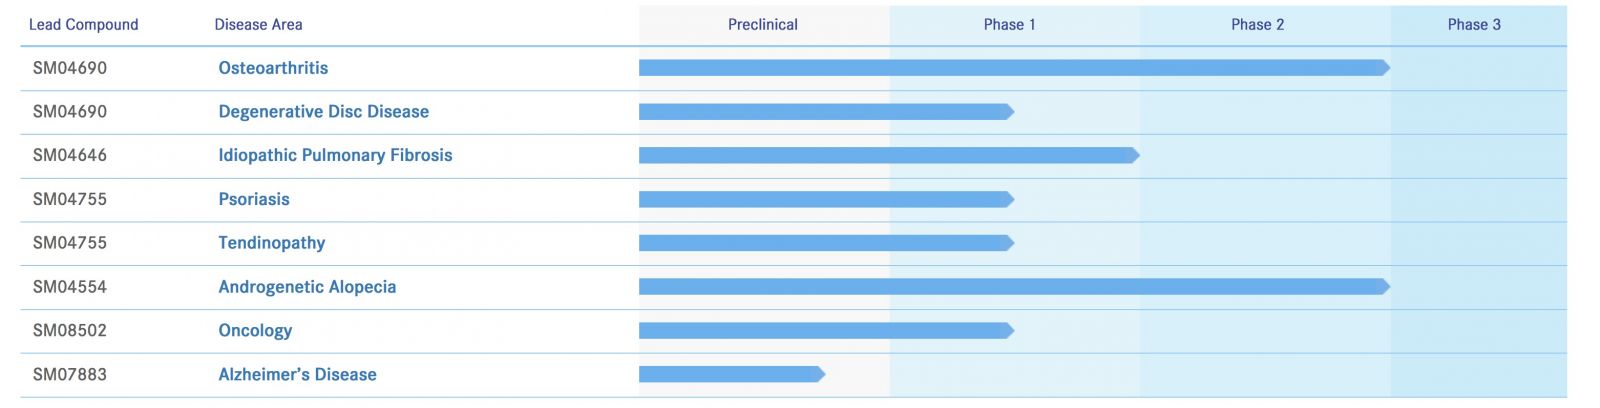The image size is (1600, 408).
Task: Open the Oncology disease area link
Action: [255, 331]
